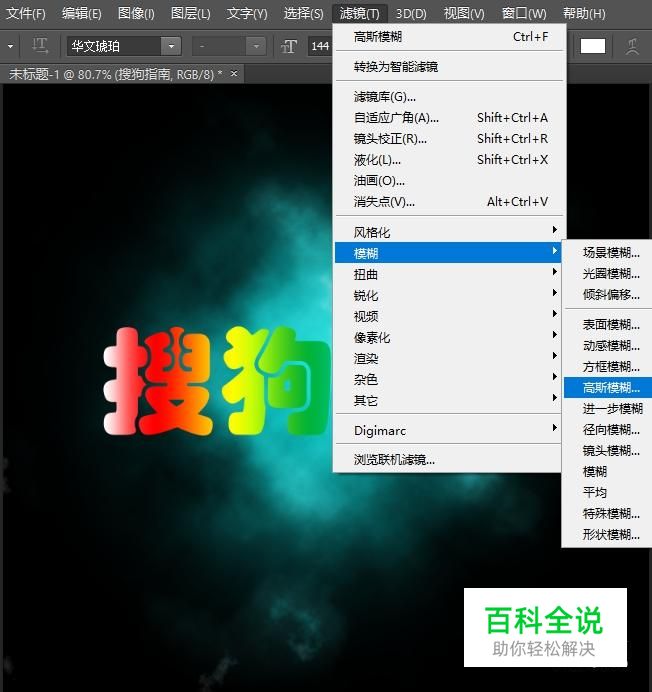
Task: Open tool preset picker arrow at left
Action: [x=10, y=46]
